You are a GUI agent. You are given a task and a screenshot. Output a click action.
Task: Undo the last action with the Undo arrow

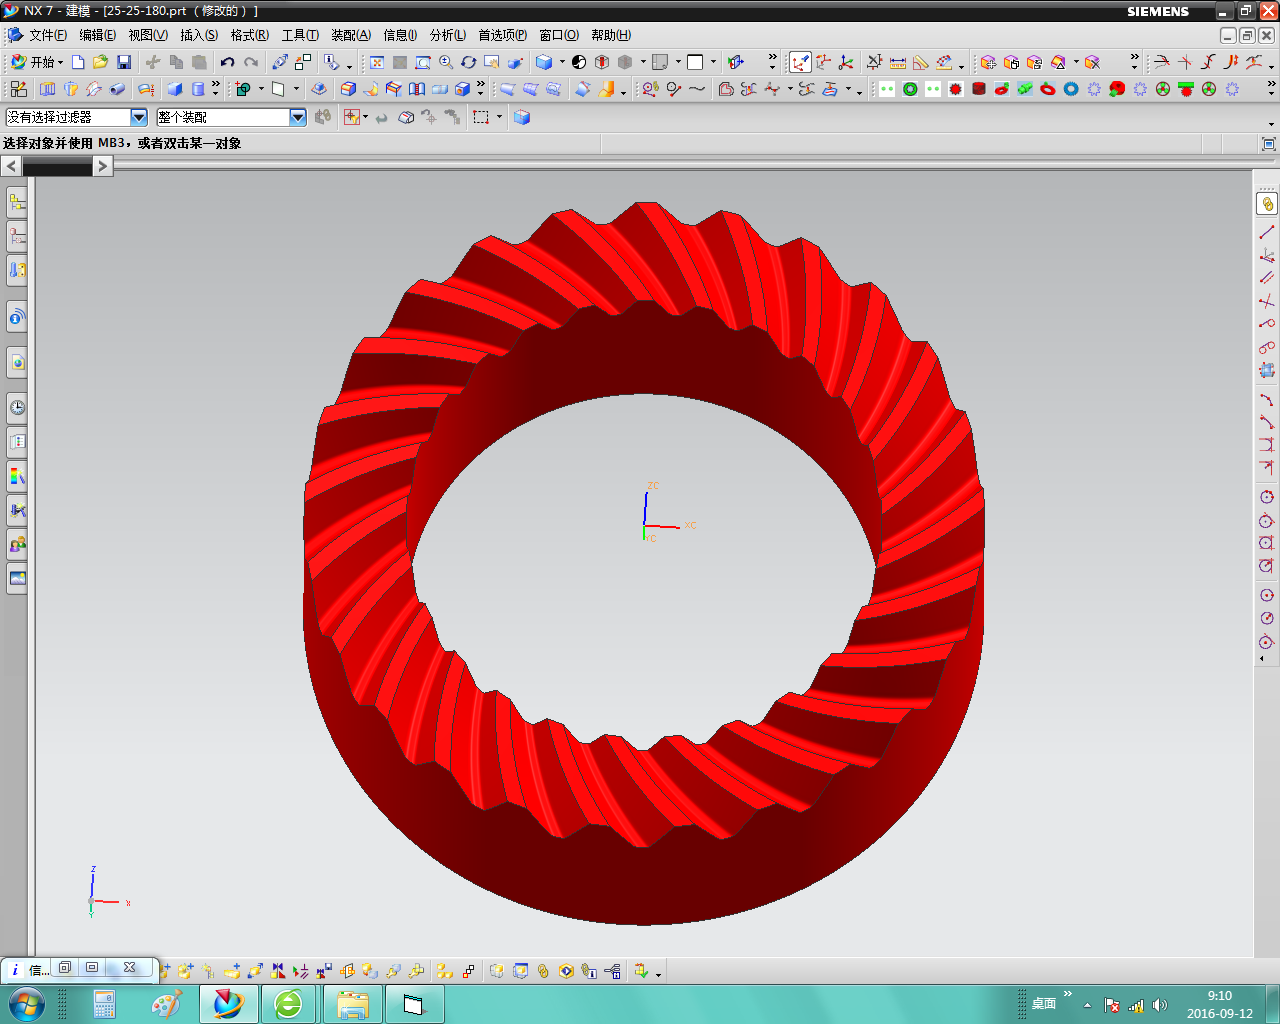(228, 62)
